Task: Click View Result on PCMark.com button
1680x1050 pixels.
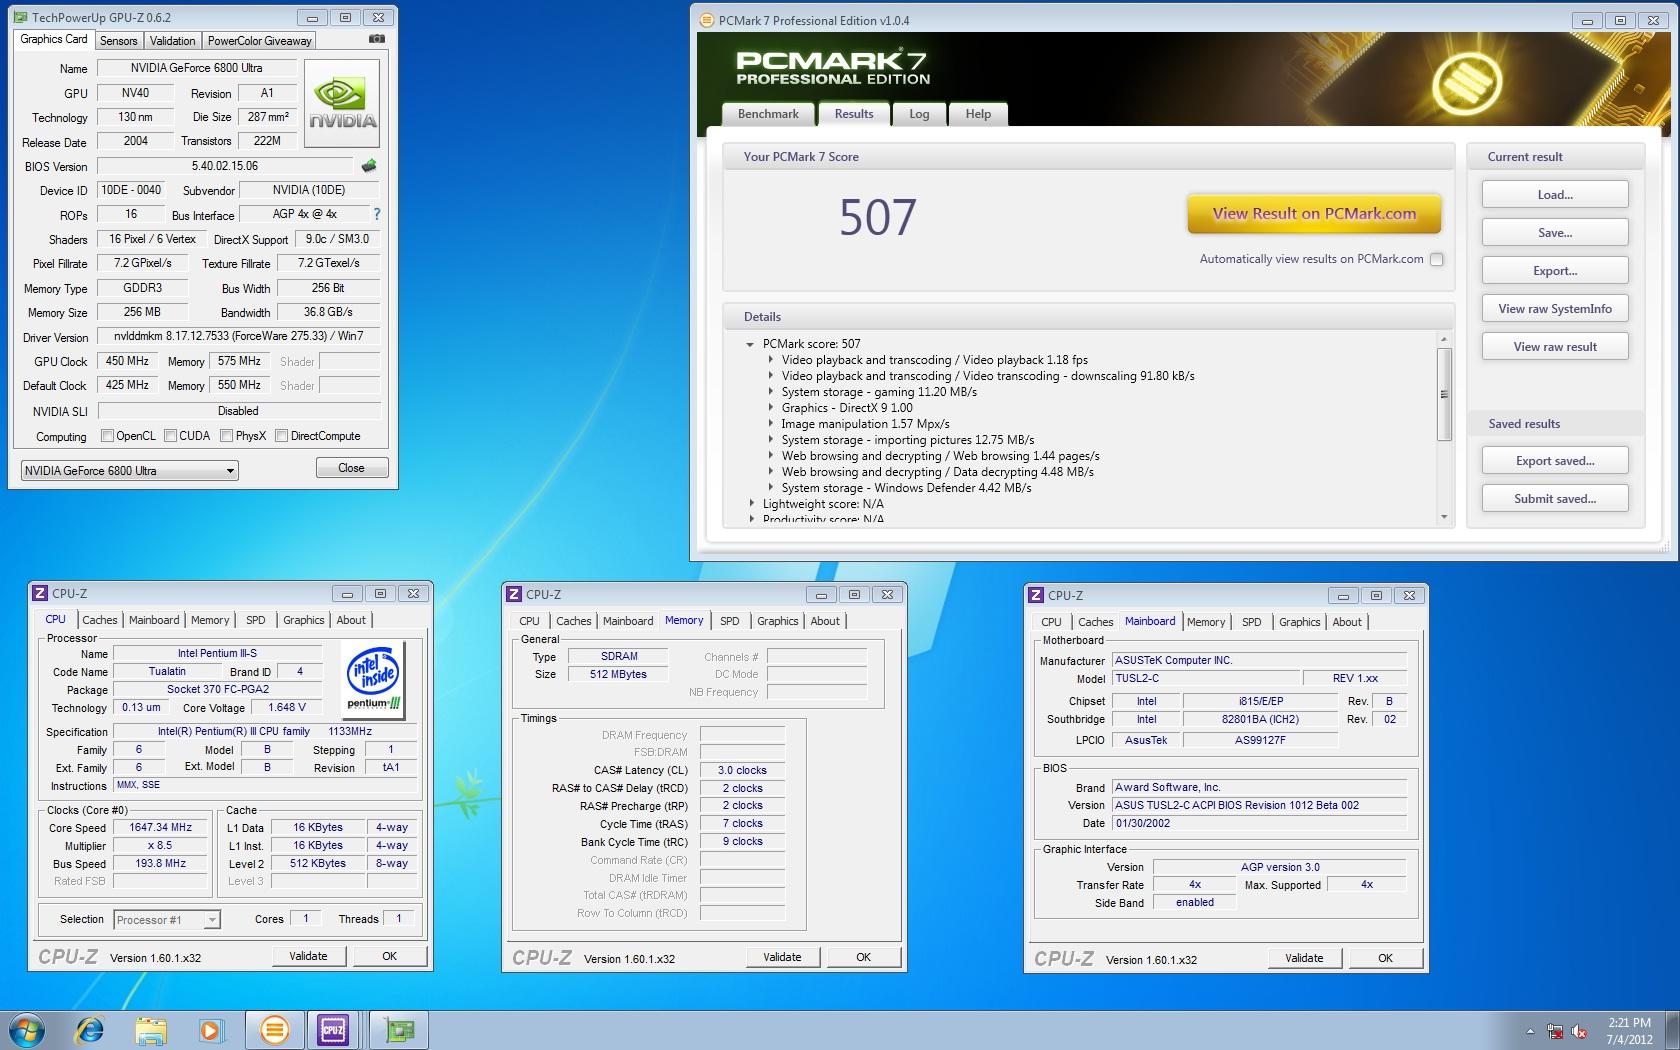Action: pyautogui.click(x=1314, y=213)
